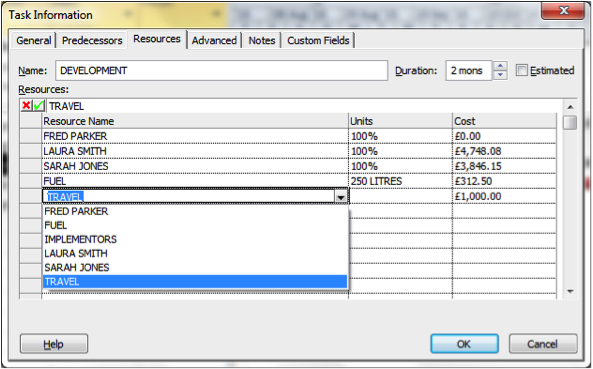Click the Help button
The height and width of the screenshot is (369, 593).
click(x=54, y=344)
